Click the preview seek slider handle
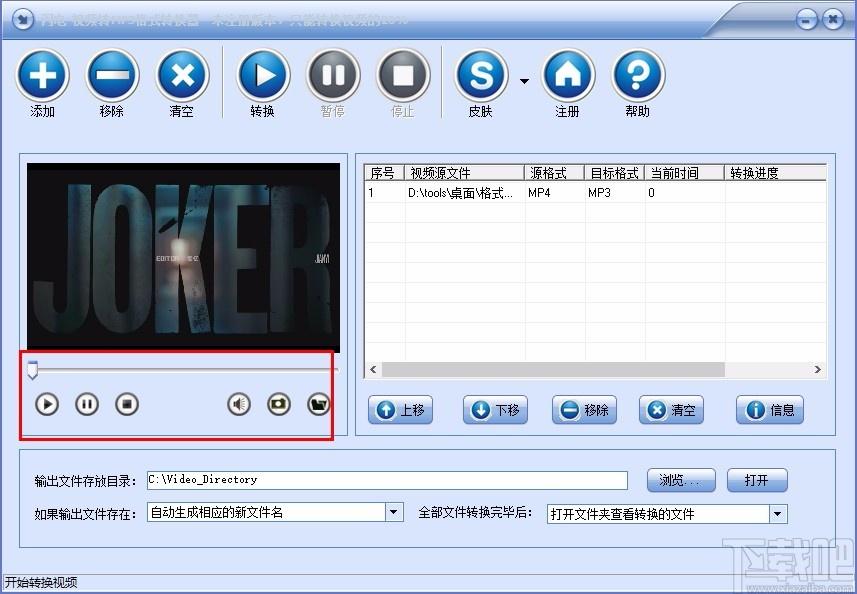Screen dimensions: 857x594 (33, 370)
